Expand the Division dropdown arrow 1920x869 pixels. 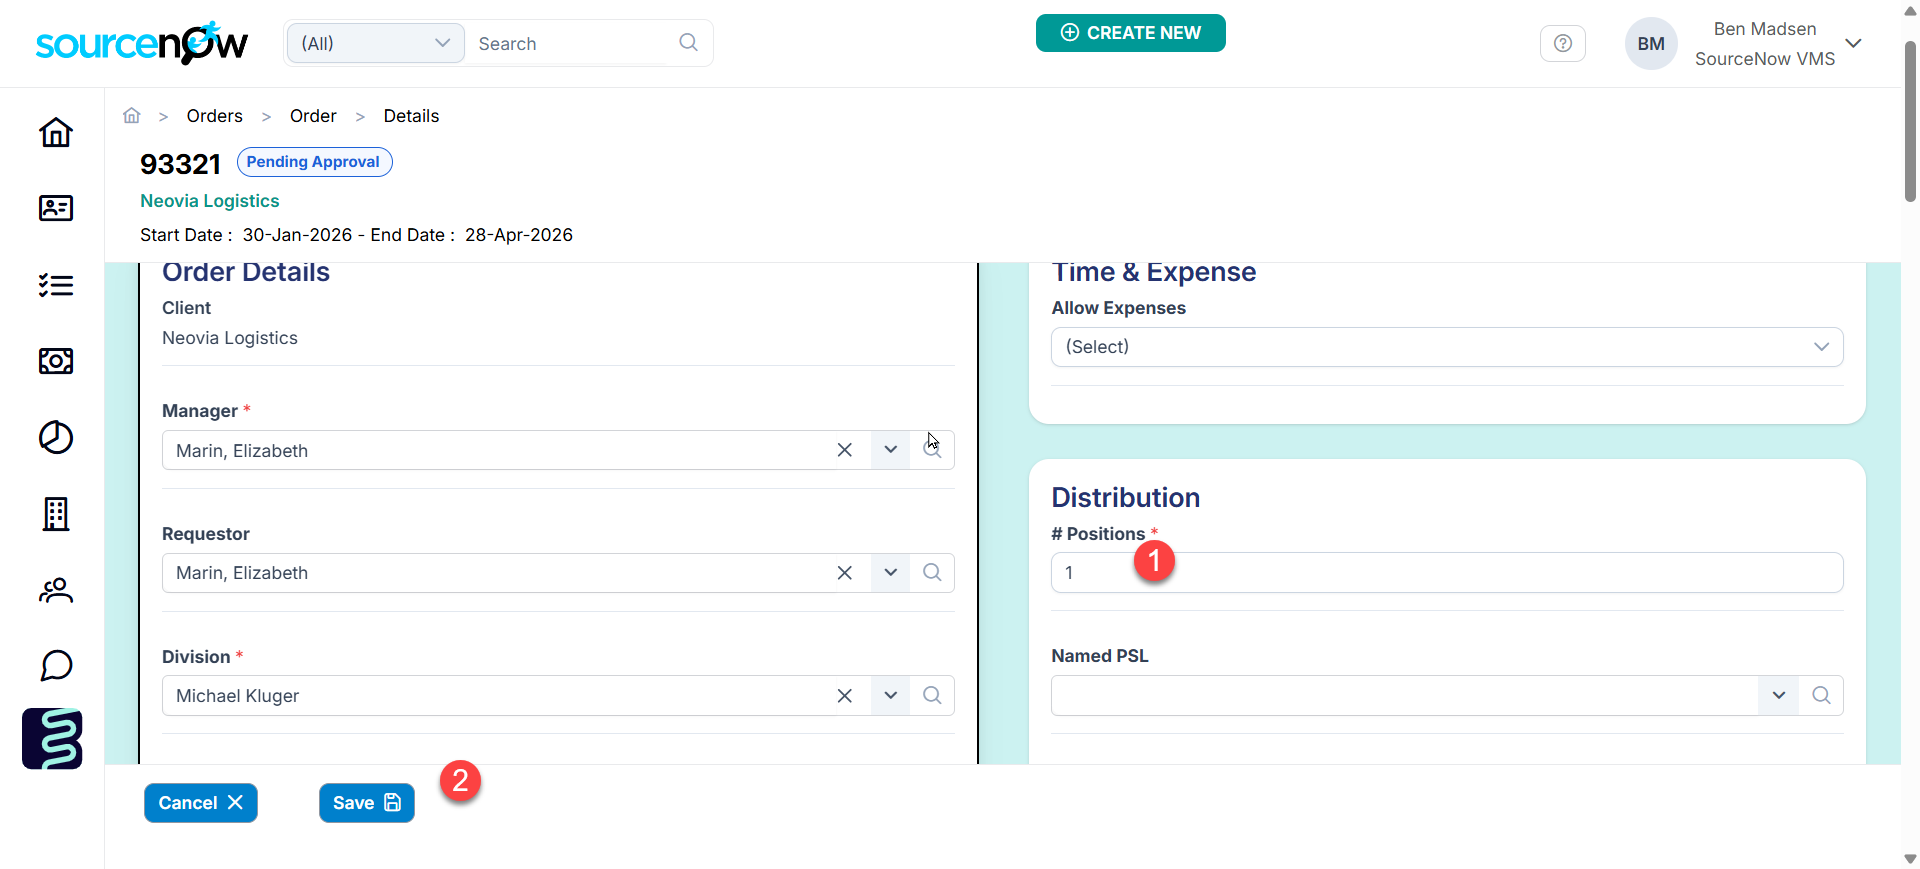pos(890,696)
